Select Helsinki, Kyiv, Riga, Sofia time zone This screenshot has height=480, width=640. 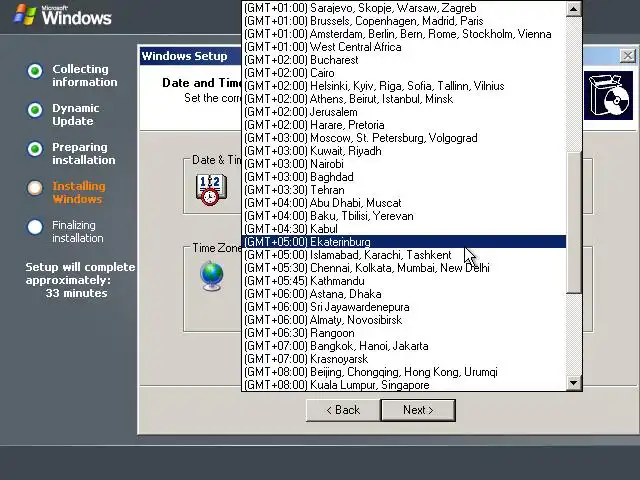click(x=404, y=86)
